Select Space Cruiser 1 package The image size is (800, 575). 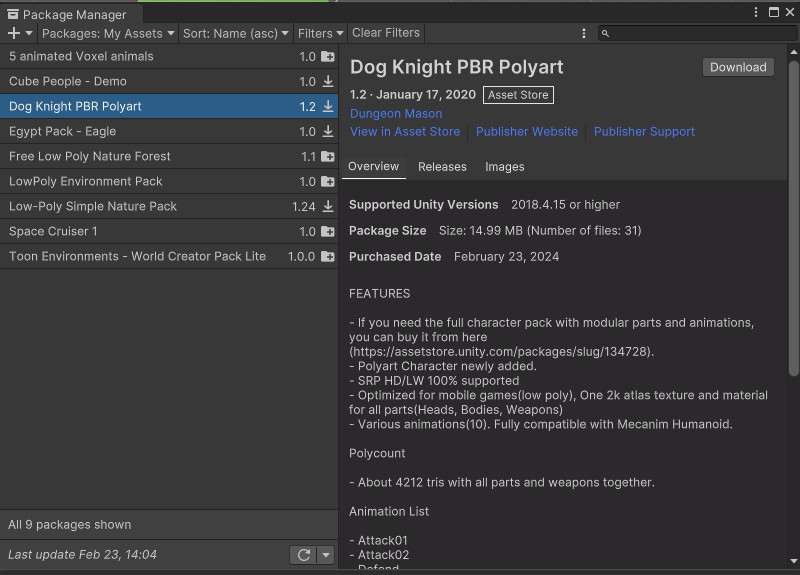(169, 231)
